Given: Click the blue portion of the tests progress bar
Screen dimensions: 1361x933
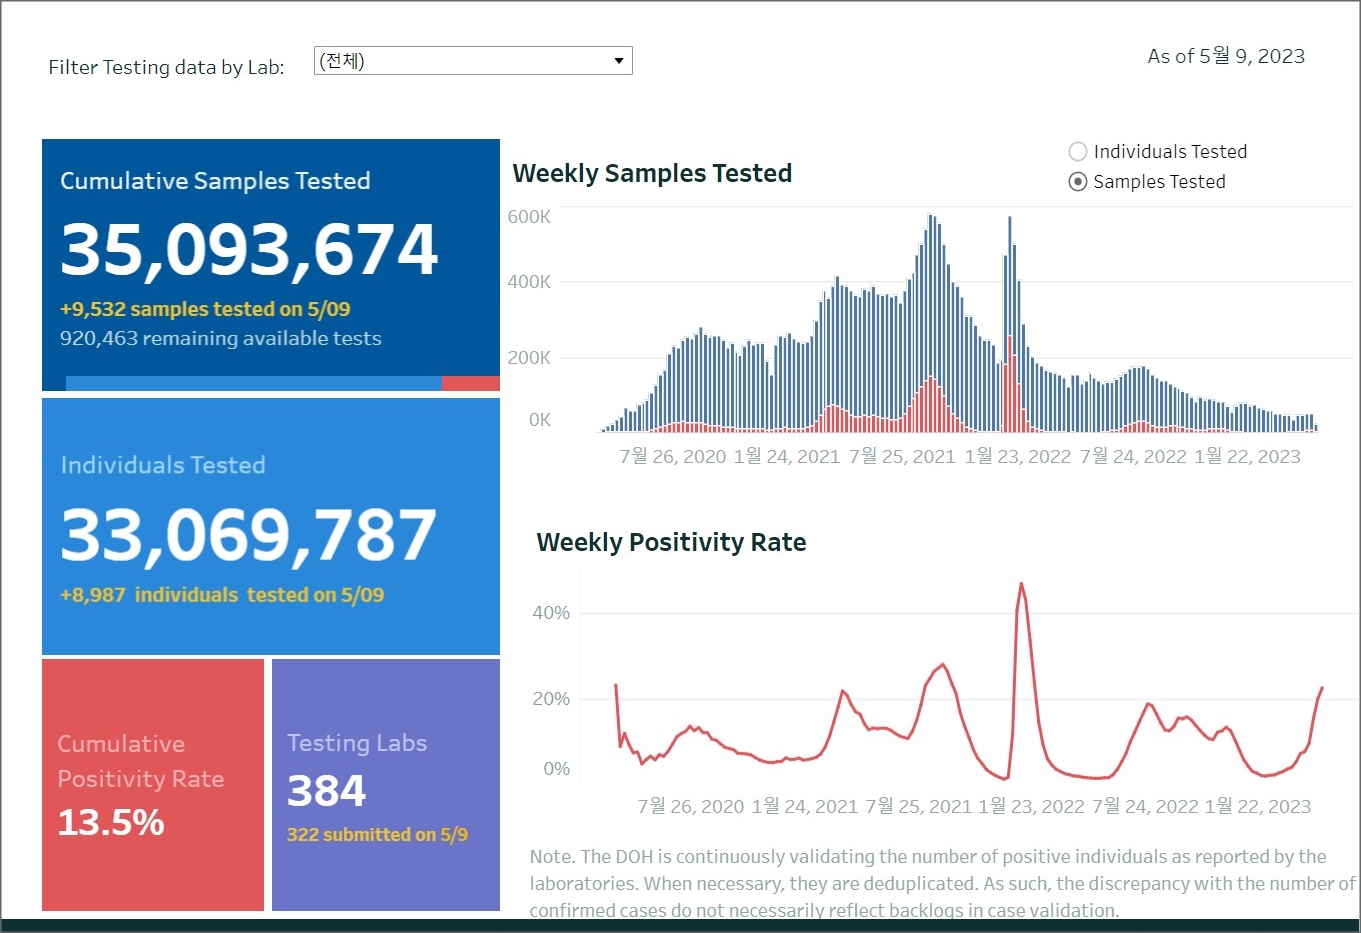Looking at the screenshot, I should point(254,384).
